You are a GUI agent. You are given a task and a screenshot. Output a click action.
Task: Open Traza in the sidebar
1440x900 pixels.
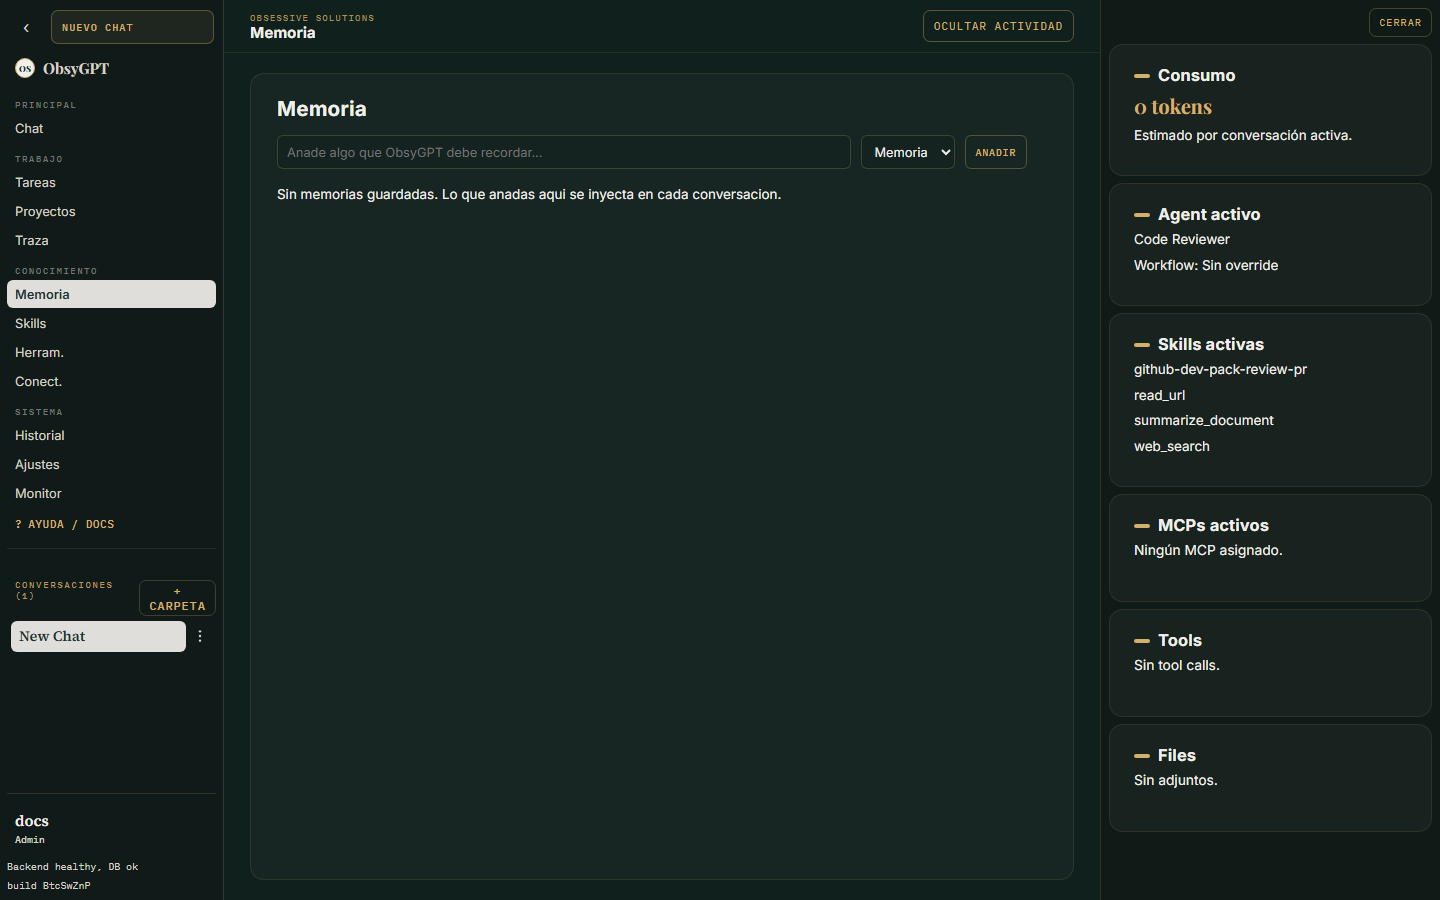click(111, 240)
